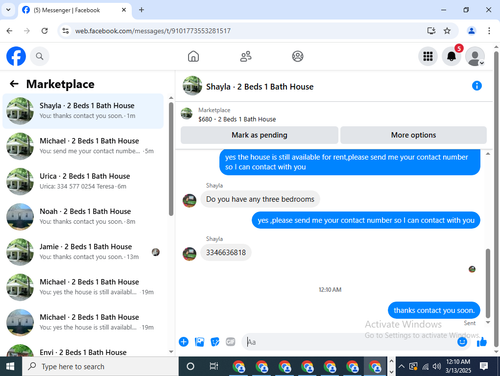500x376 pixels.
Task: Open volume control in tray
Action: (x=436, y=366)
